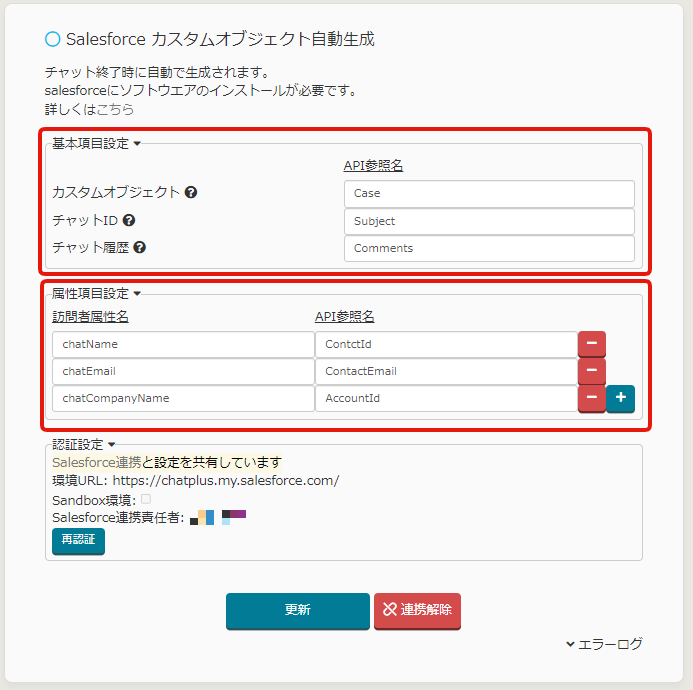This screenshot has width=693, height=690.
Task: Collapse the 属性項目設定 section
Action: 96,293
